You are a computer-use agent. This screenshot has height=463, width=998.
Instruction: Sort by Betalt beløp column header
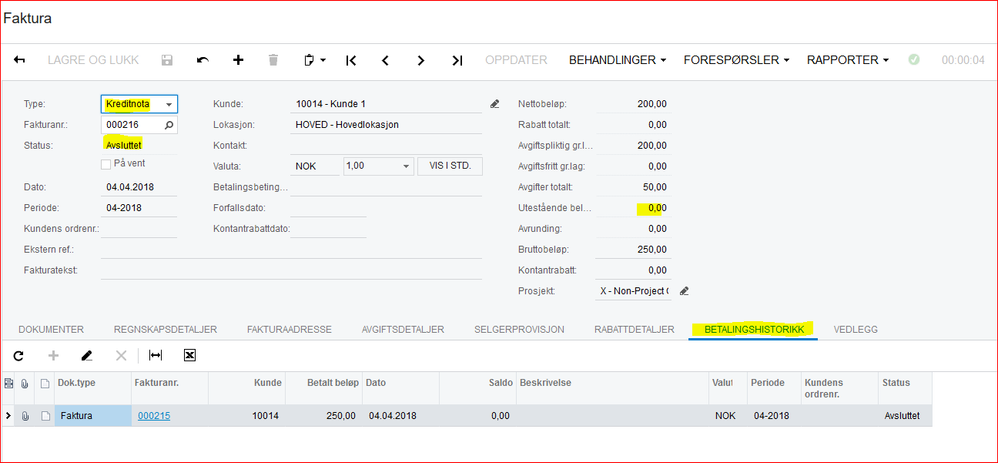pyautogui.click(x=323, y=388)
